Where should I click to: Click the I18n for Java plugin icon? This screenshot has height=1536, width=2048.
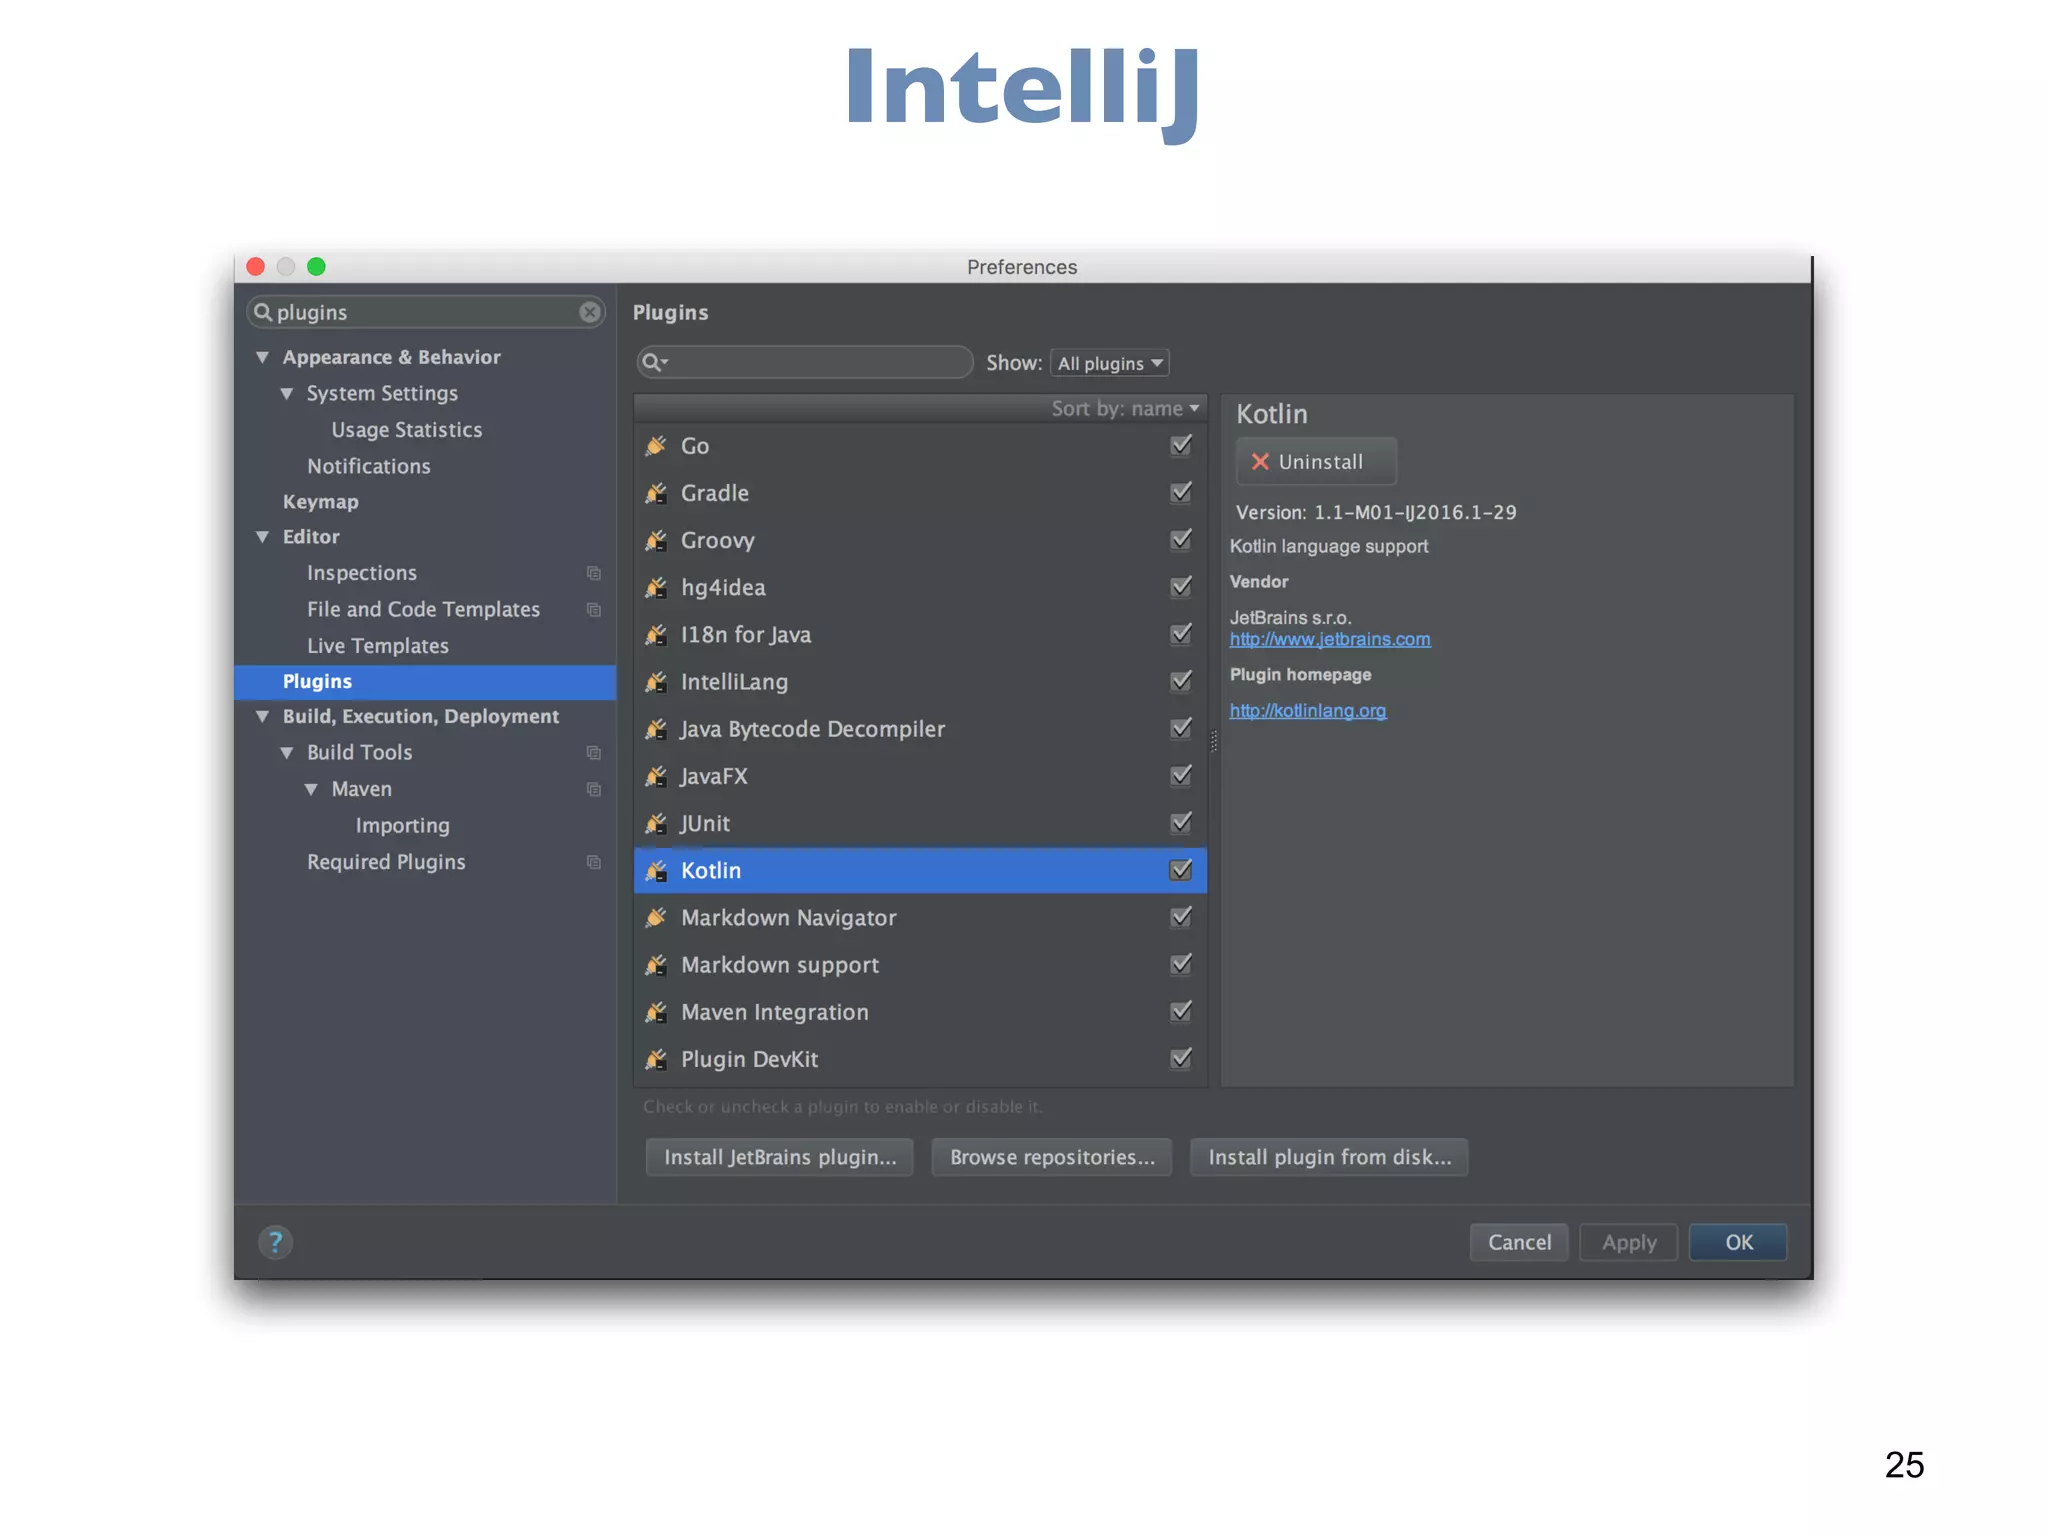(x=656, y=634)
